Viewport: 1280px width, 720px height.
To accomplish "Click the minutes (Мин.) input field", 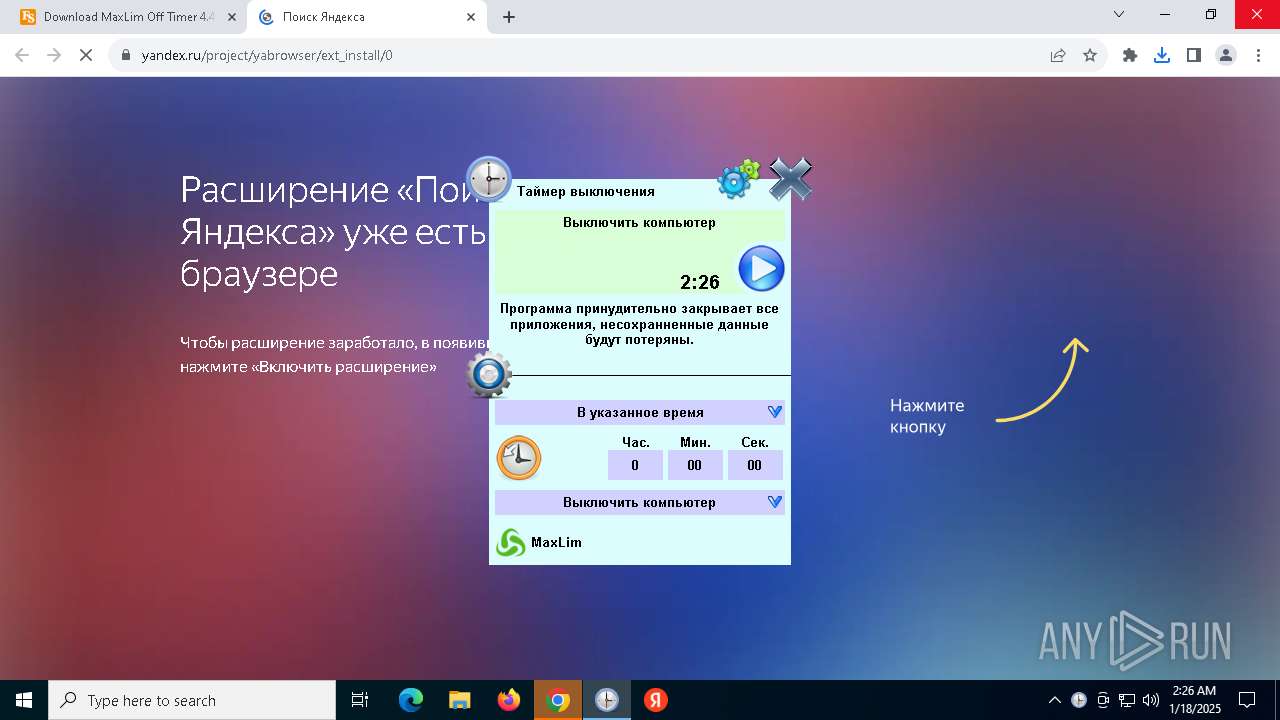I will click(695, 465).
